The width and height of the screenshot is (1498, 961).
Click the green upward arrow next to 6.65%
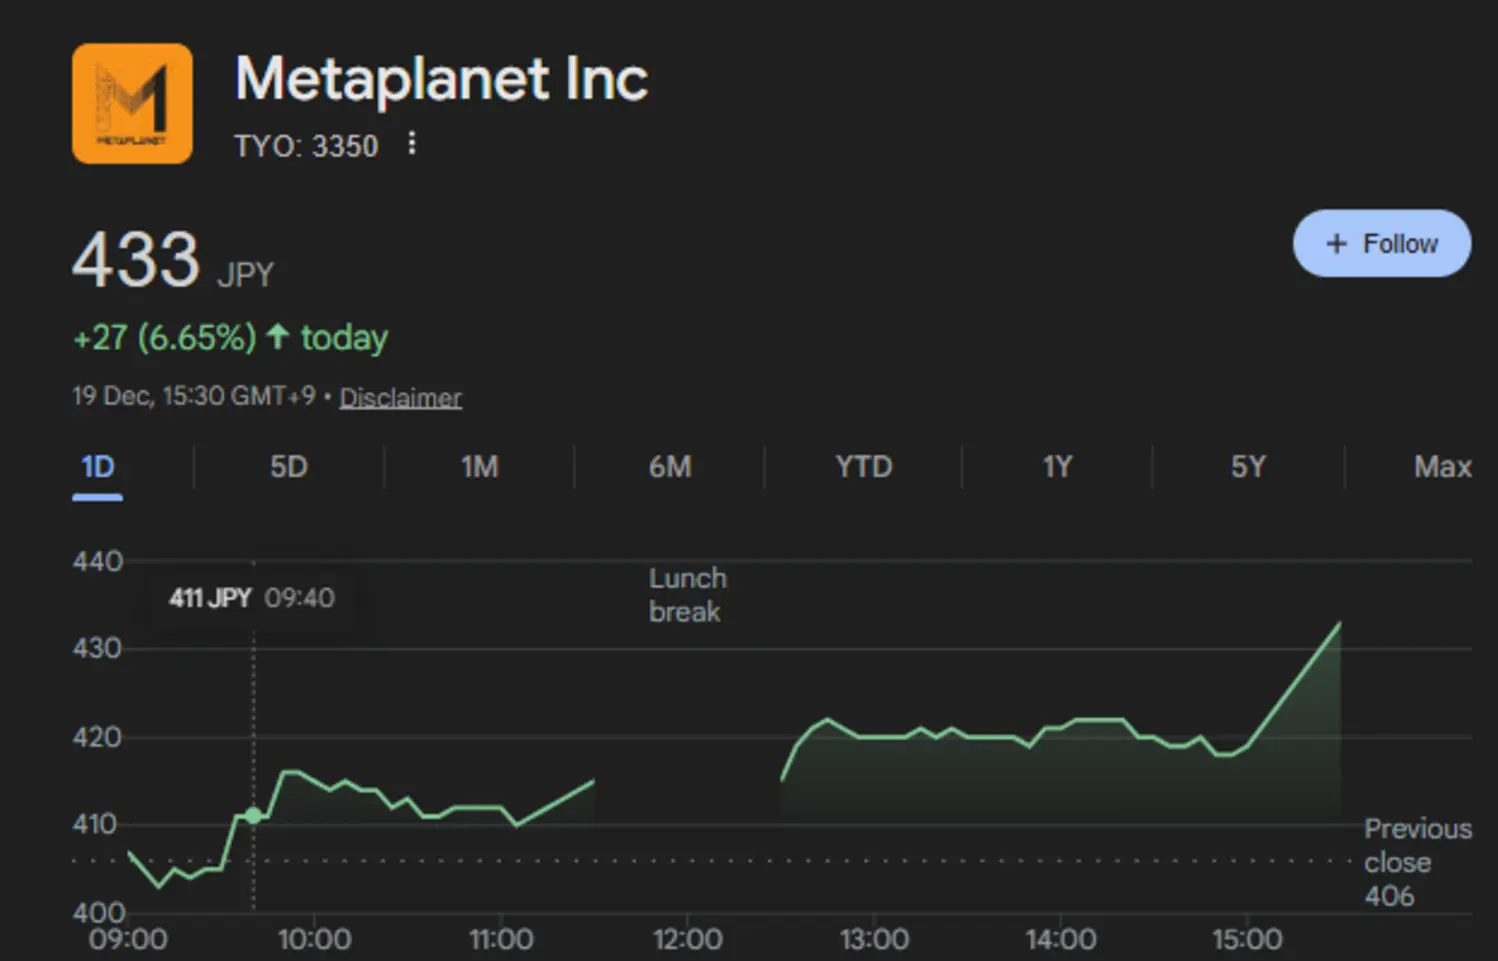pos(278,337)
